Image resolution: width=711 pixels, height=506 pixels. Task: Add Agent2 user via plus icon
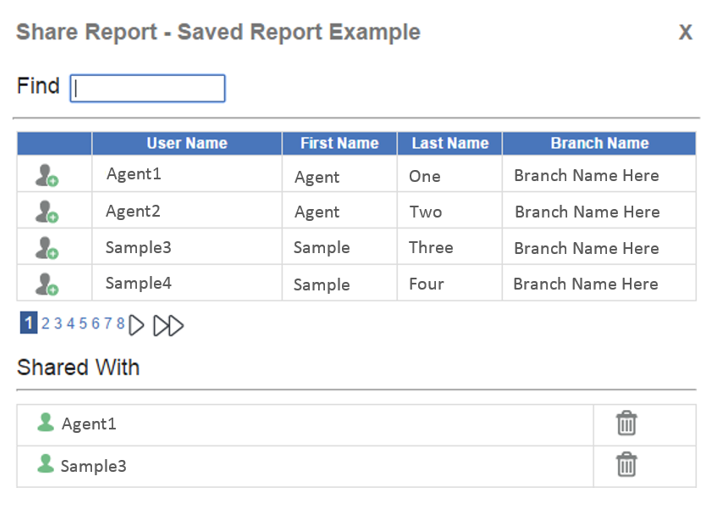tap(47, 212)
